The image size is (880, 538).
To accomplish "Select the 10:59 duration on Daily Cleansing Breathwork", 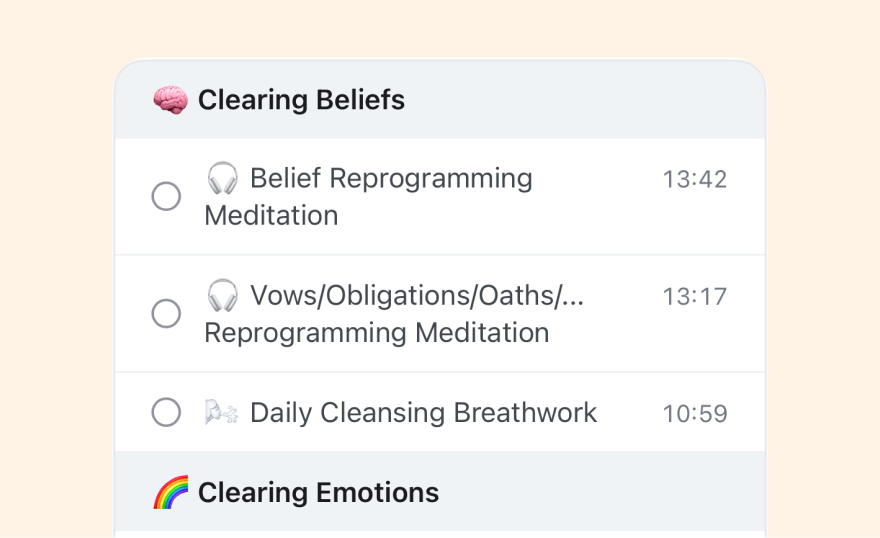I will (694, 414).
